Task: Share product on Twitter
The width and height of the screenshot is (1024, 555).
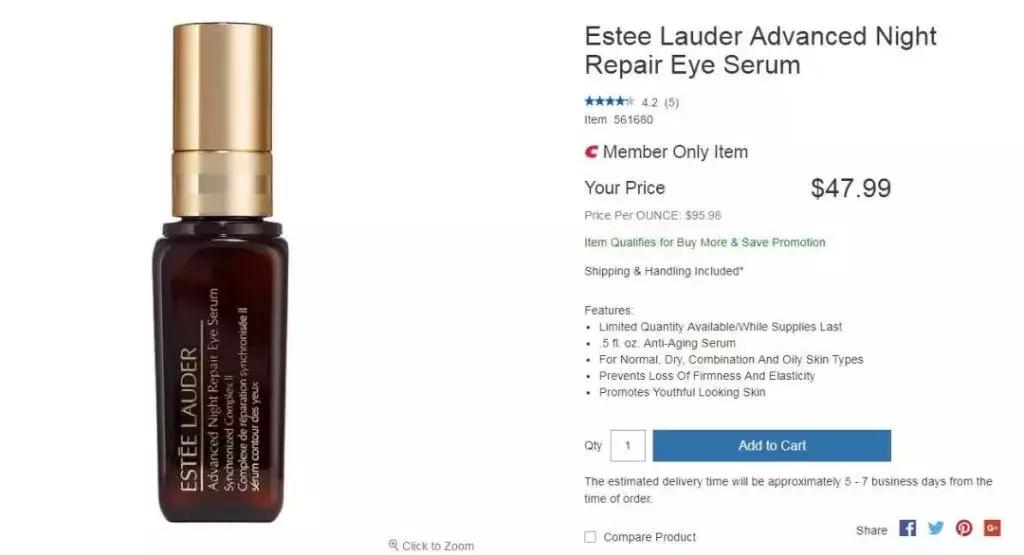Action: point(936,528)
